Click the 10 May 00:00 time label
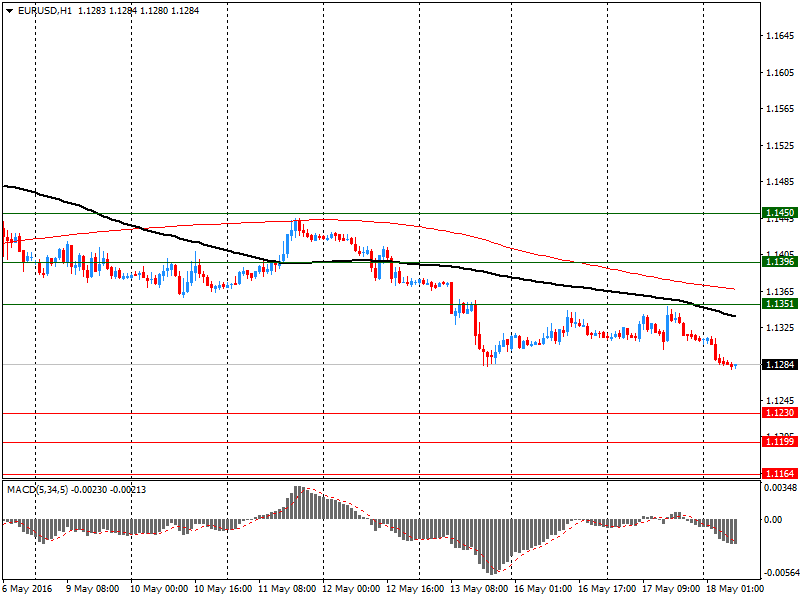The image size is (800, 600). 159,589
